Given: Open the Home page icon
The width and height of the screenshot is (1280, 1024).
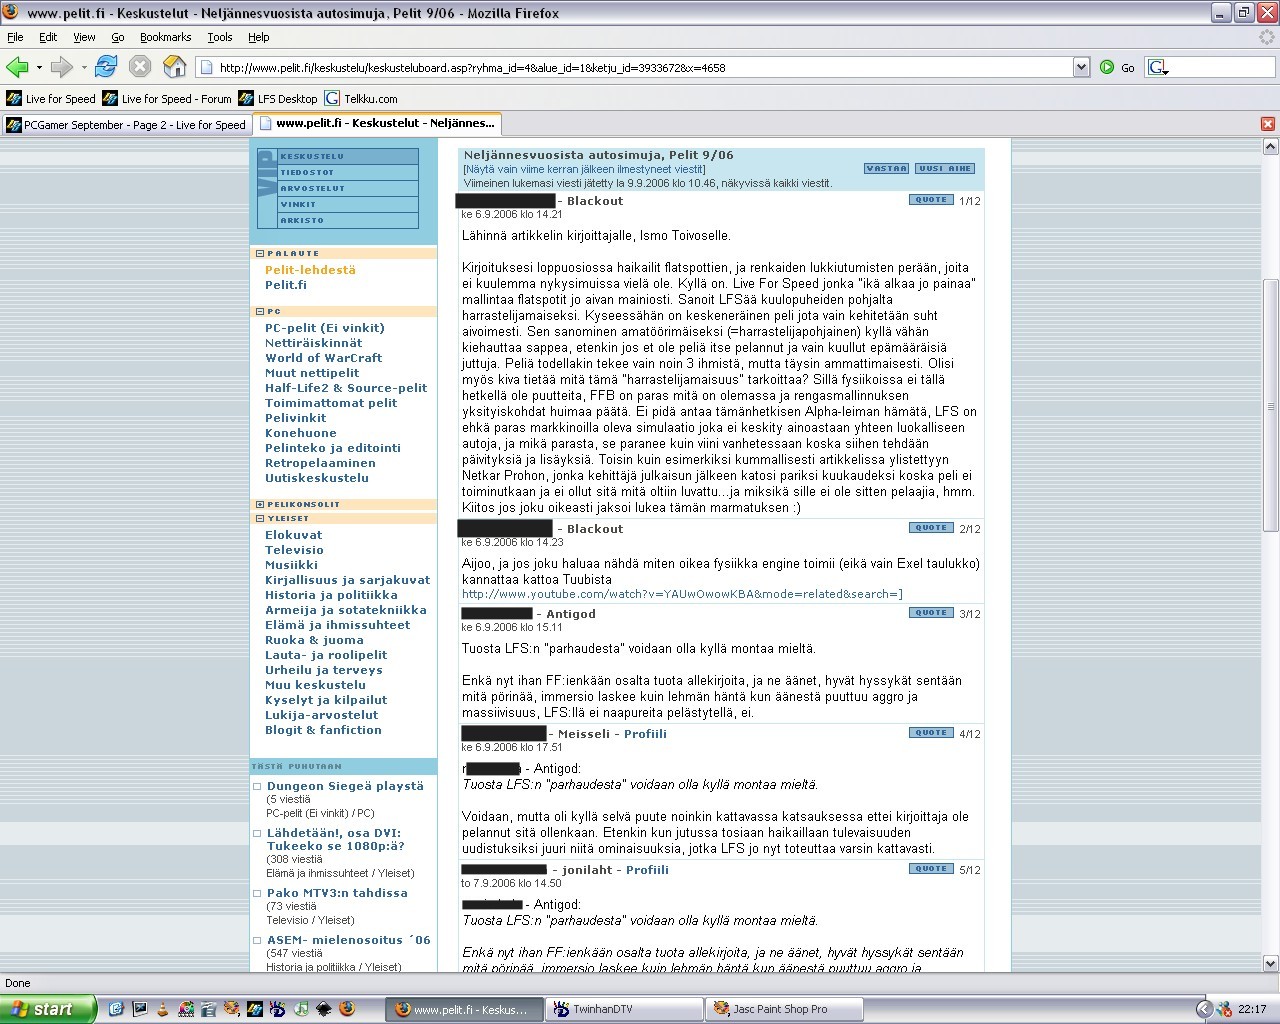Looking at the screenshot, I should click(175, 67).
